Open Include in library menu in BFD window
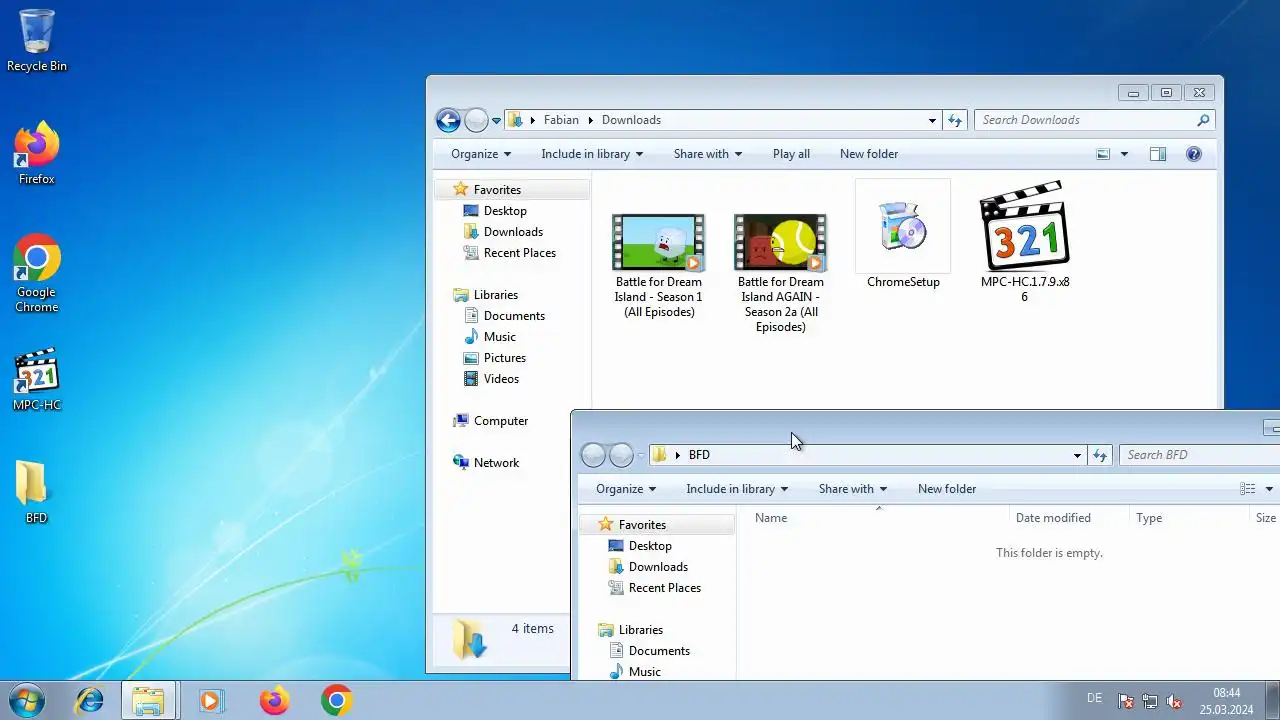The height and width of the screenshot is (720, 1280). pyautogui.click(x=737, y=489)
